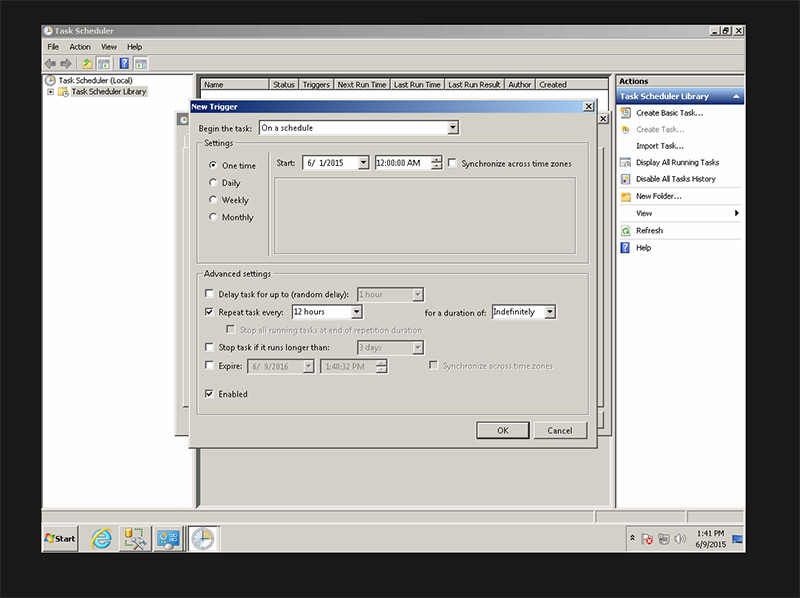The height and width of the screenshot is (598, 800).
Task: Open the Start date dropdown calendar
Action: (363, 163)
